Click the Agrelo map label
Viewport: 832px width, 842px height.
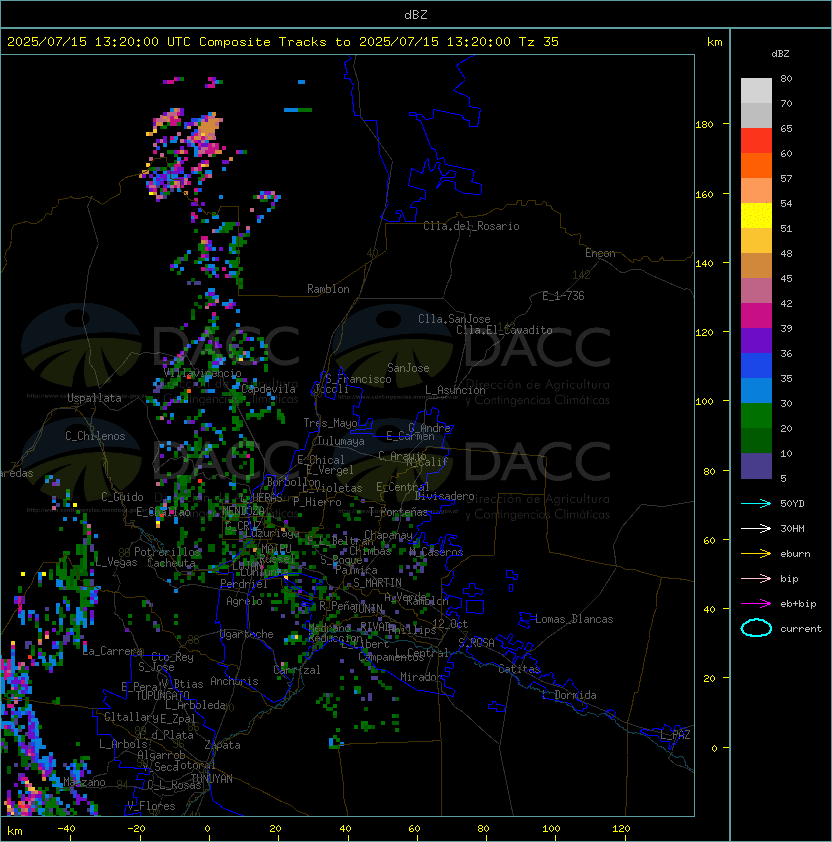(244, 601)
